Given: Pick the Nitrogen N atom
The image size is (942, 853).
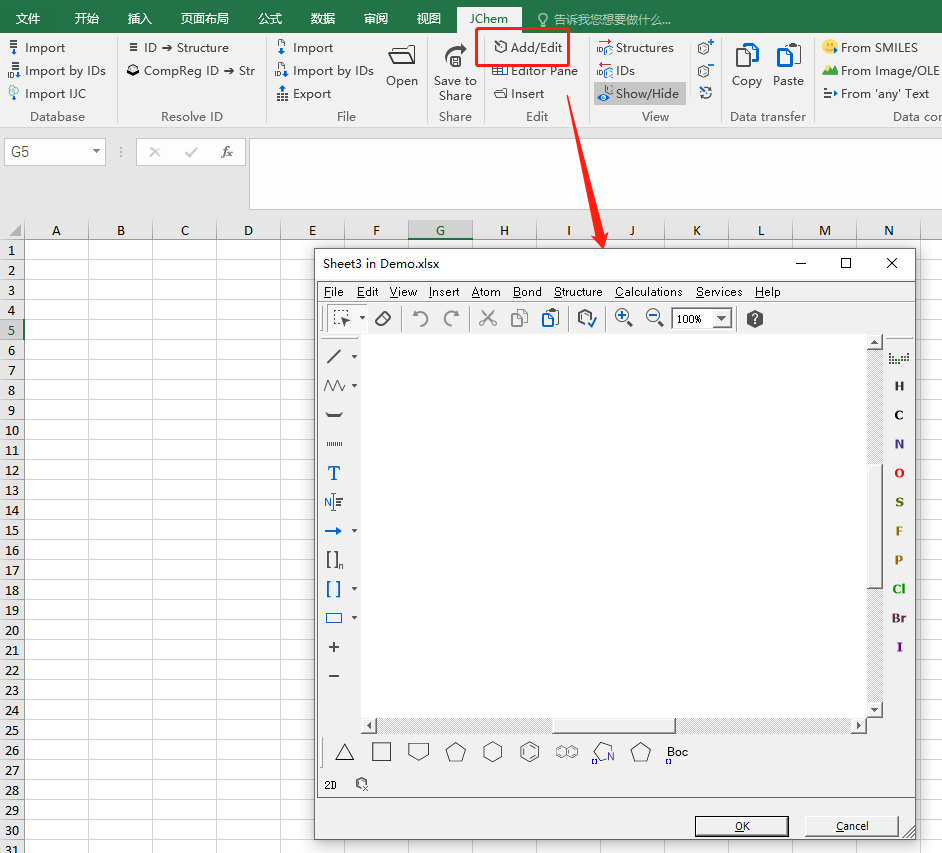Looking at the screenshot, I should pos(899,444).
